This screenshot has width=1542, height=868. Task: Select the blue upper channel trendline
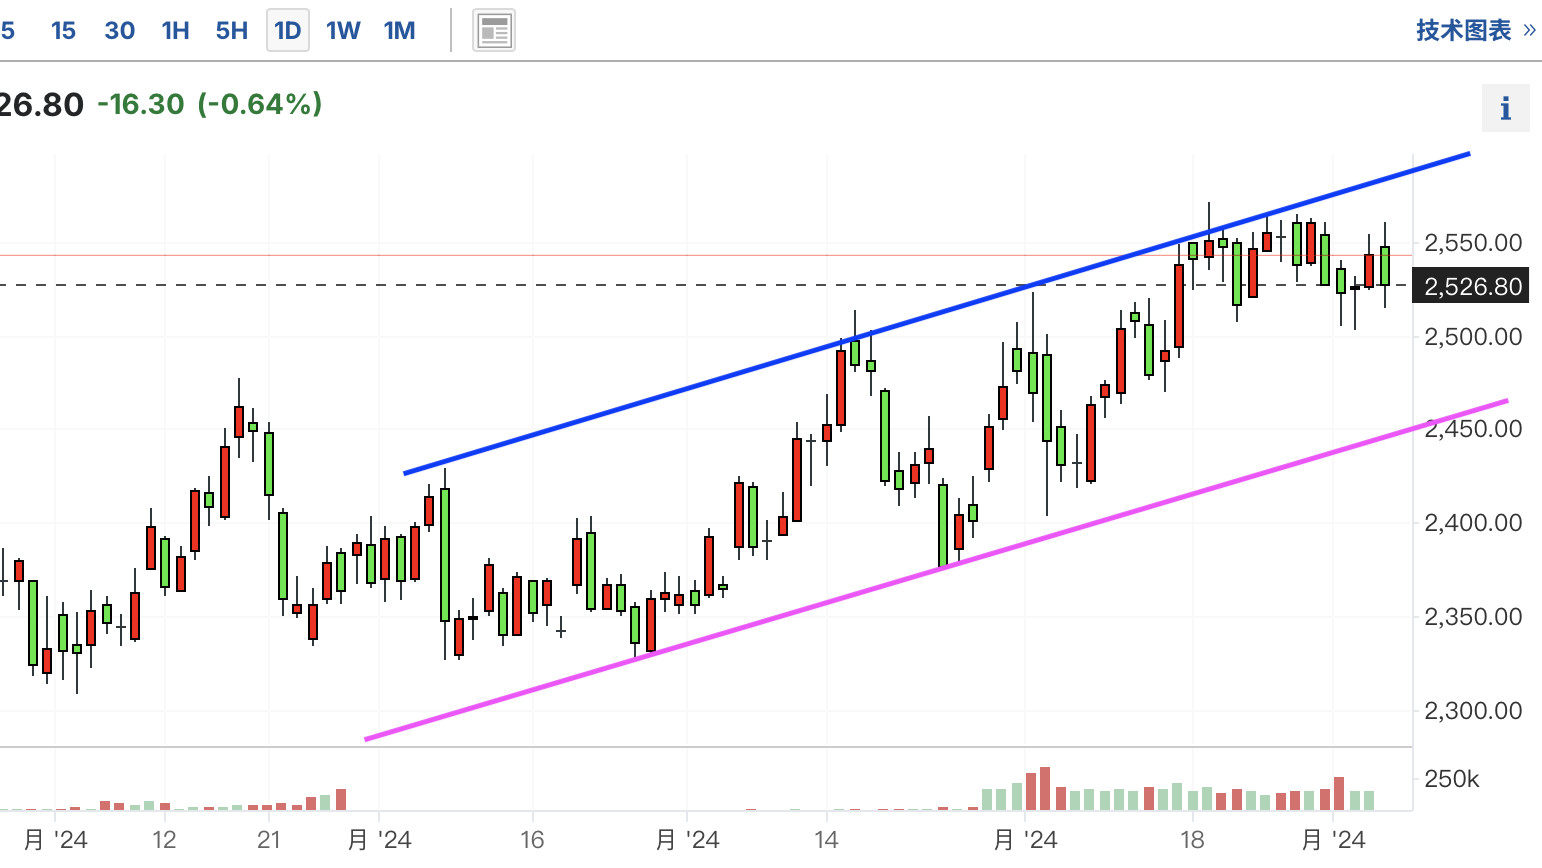937,314
